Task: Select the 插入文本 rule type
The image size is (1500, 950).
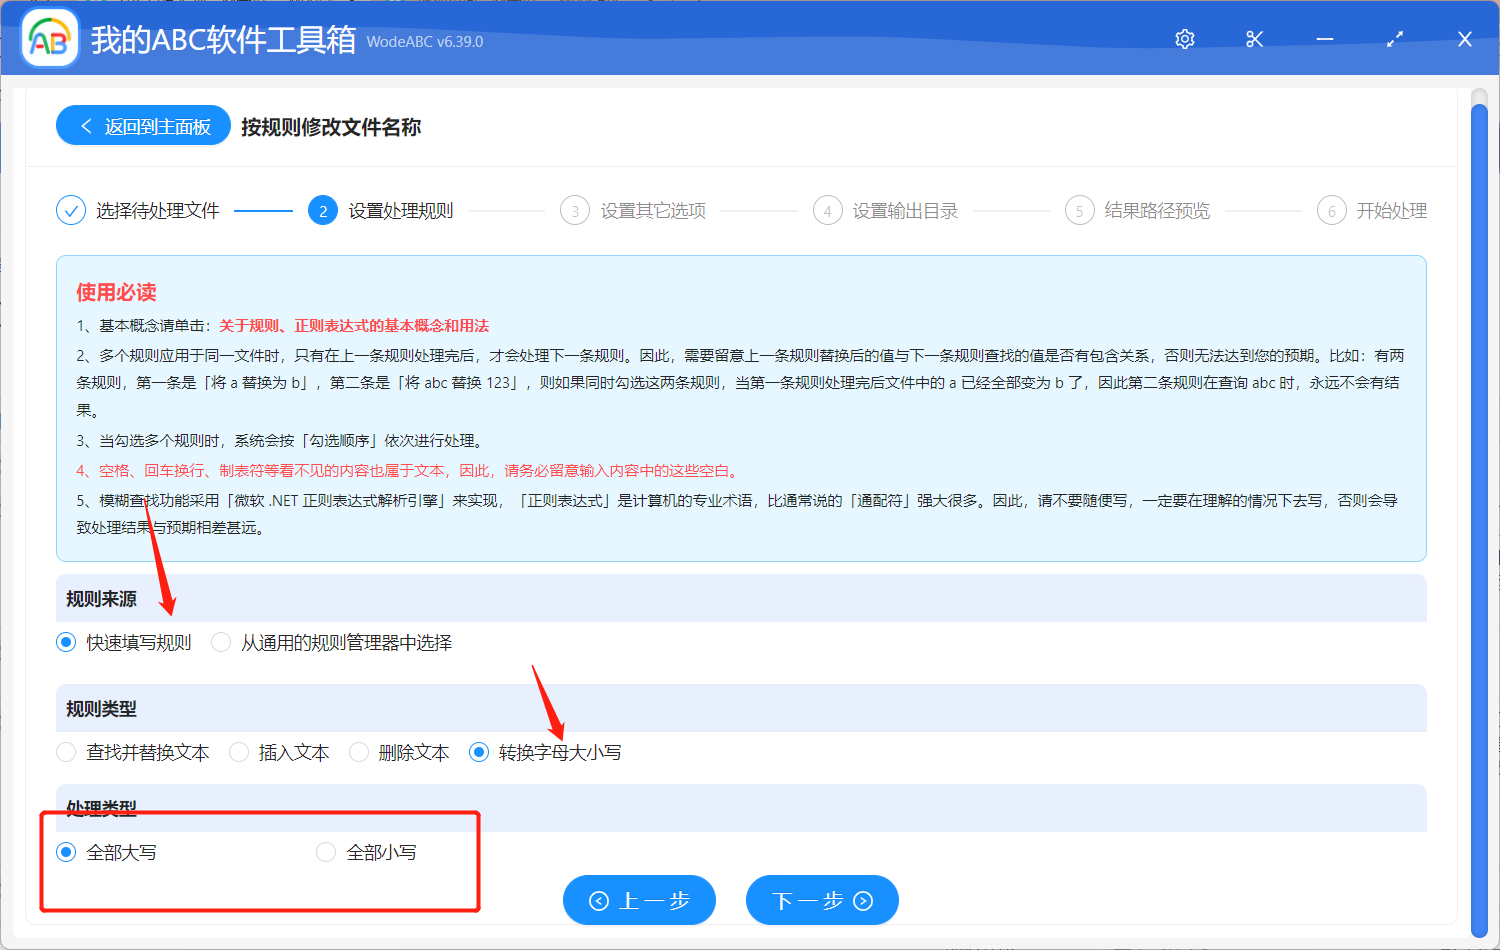Action: click(239, 752)
